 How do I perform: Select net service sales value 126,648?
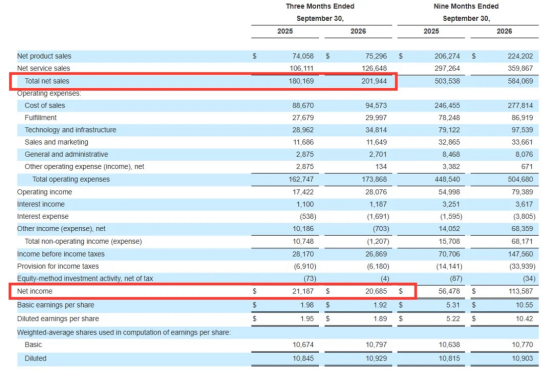click(374, 68)
